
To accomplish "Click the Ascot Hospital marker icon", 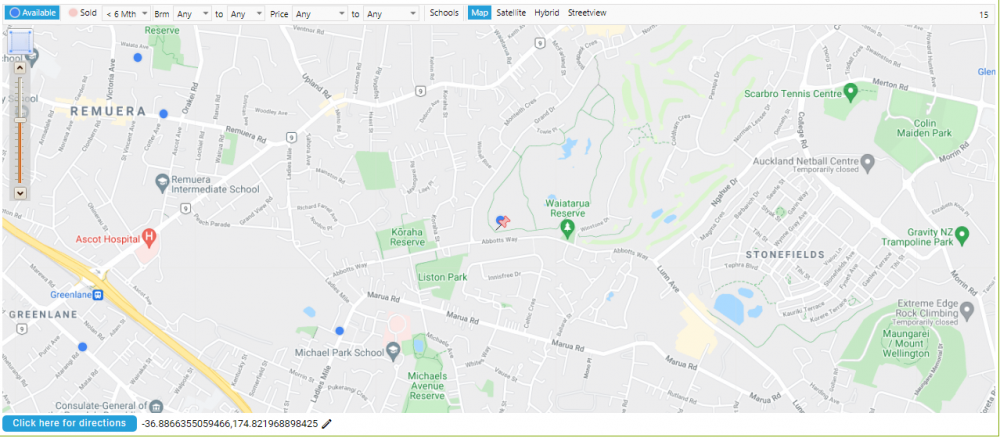I will pos(149,238).
